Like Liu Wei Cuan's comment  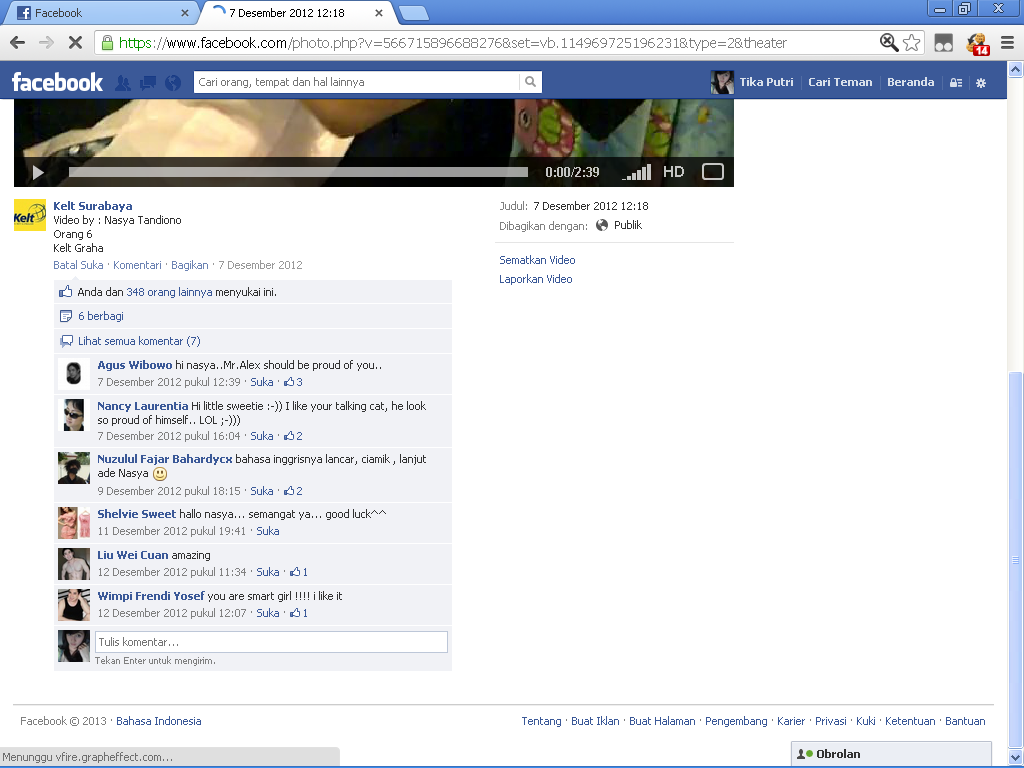click(x=268, y=572)
